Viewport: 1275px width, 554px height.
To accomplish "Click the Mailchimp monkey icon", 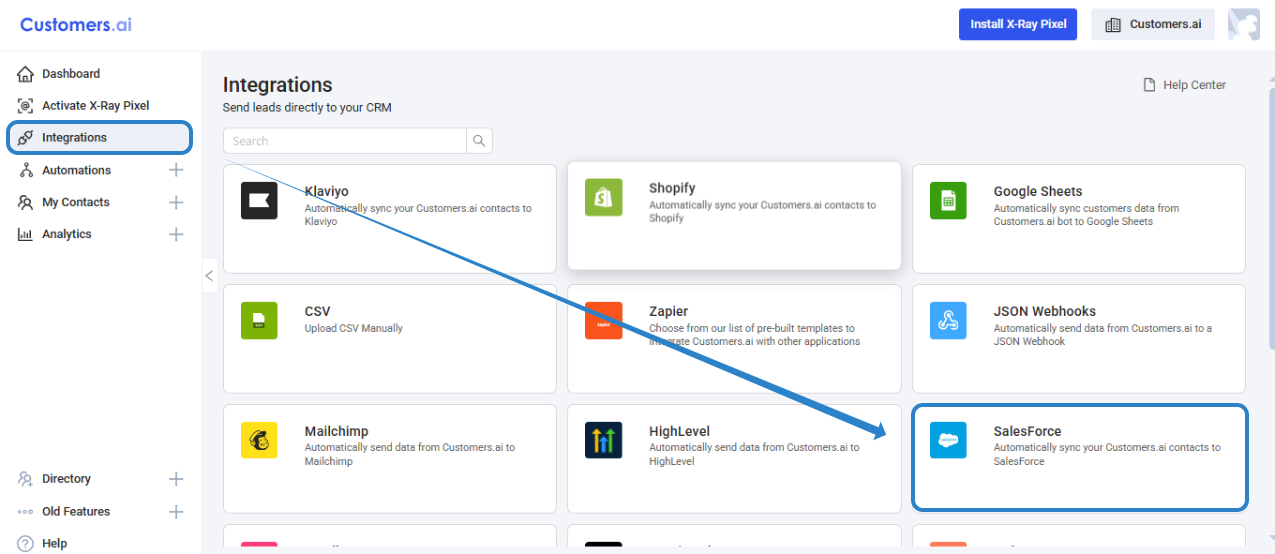I will 259,440.
